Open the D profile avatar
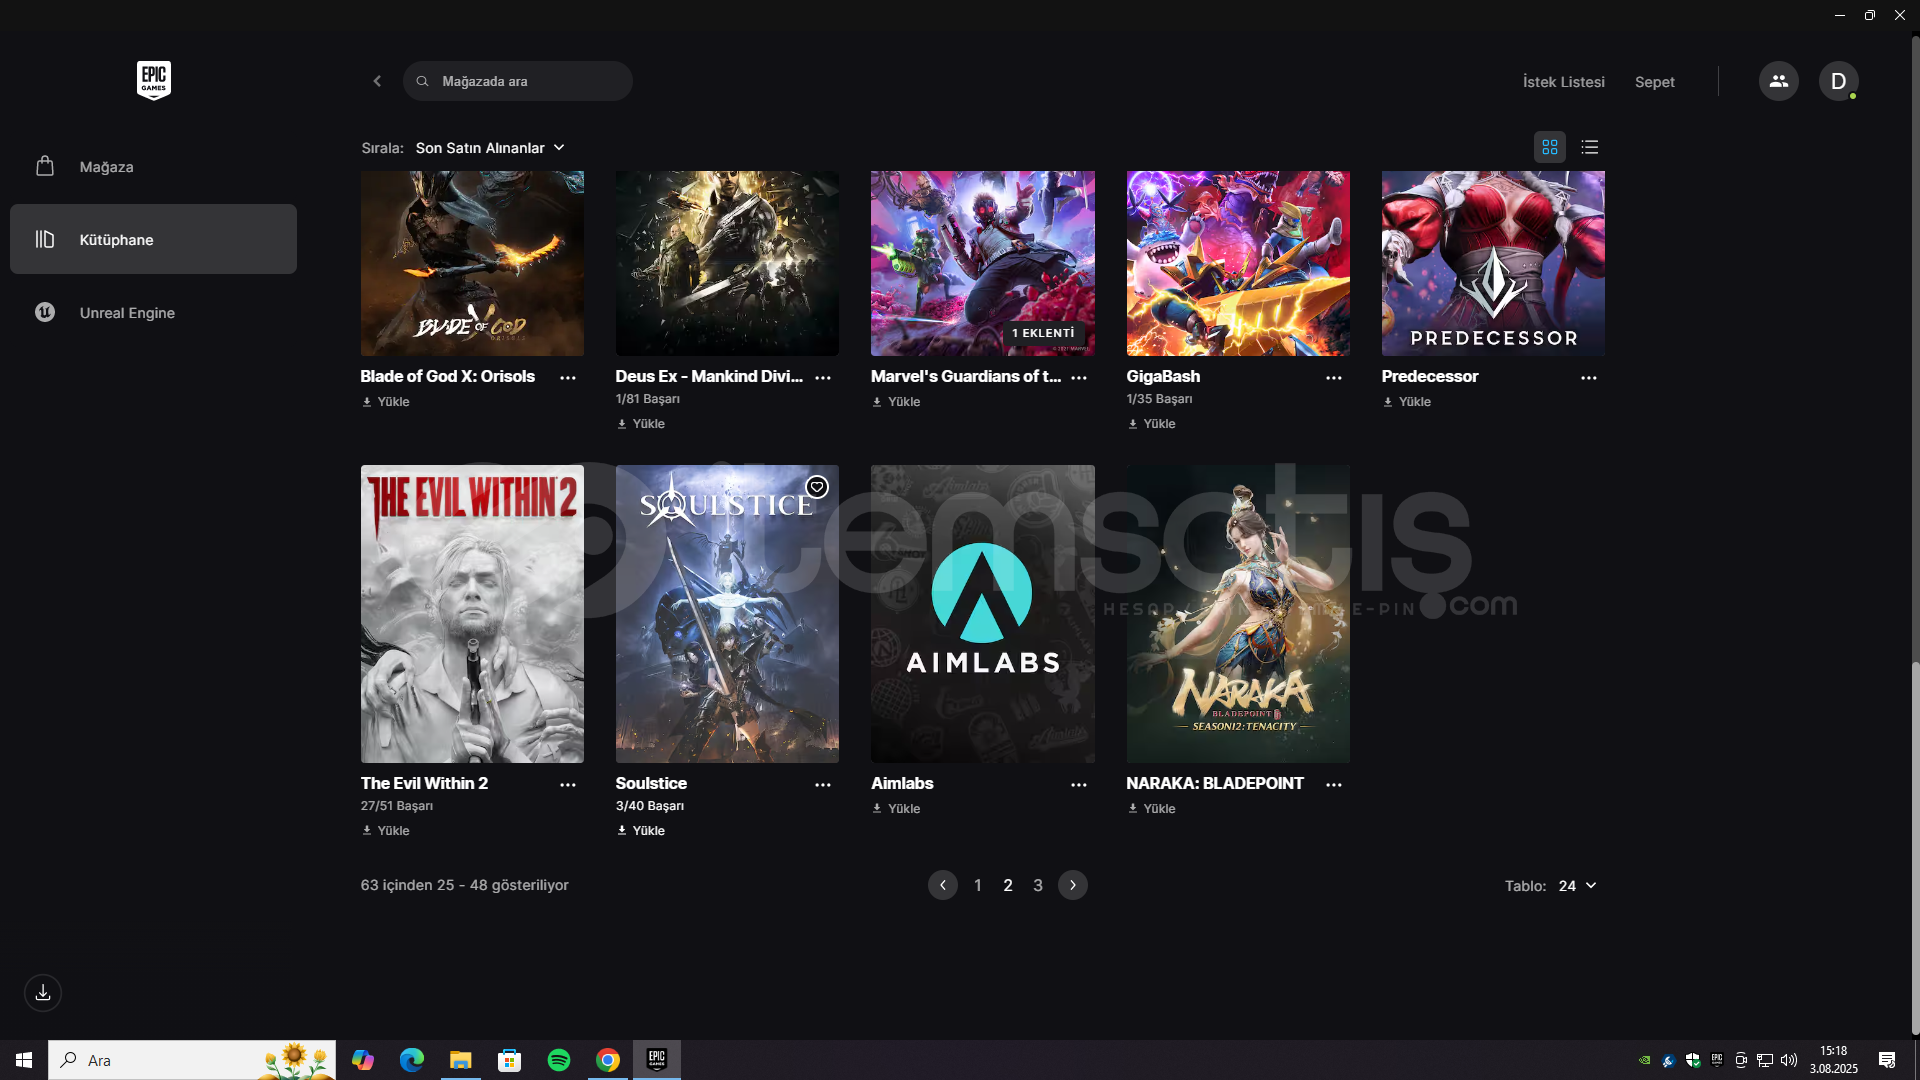Viewport: 1920px width, 1080px height. [1838, 81]
